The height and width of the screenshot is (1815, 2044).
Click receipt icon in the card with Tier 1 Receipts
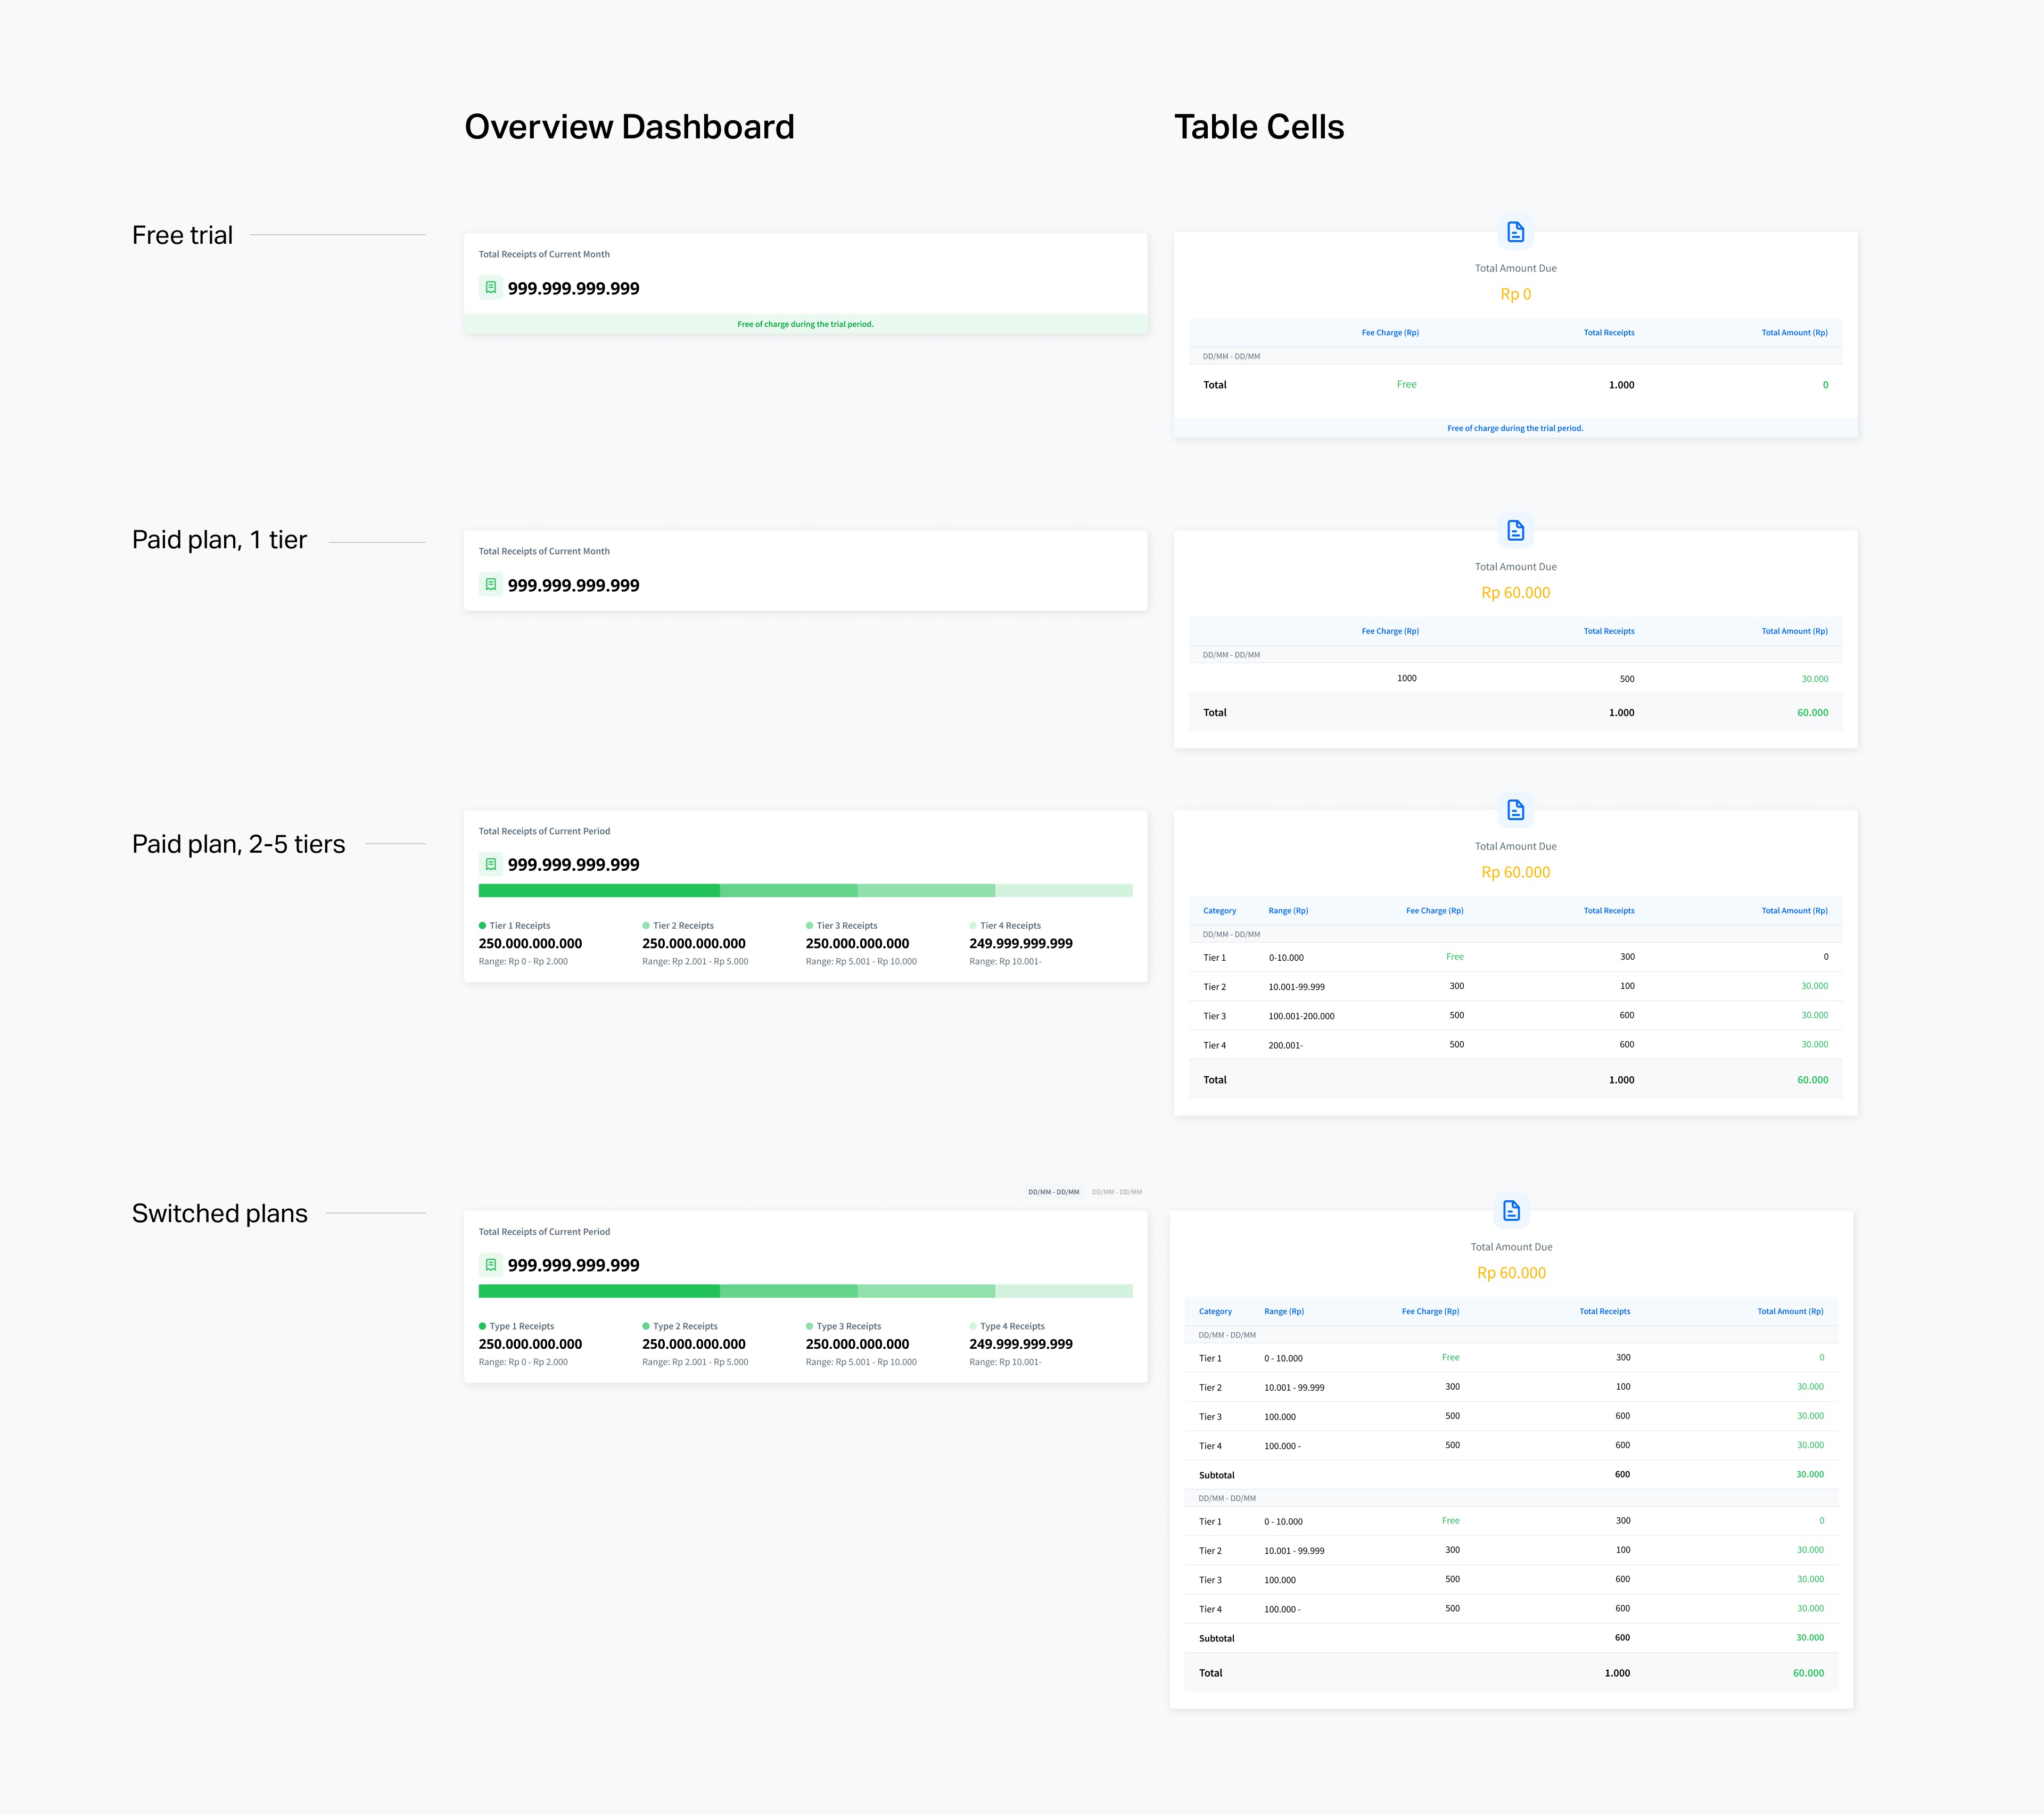(x=490, y=863)
